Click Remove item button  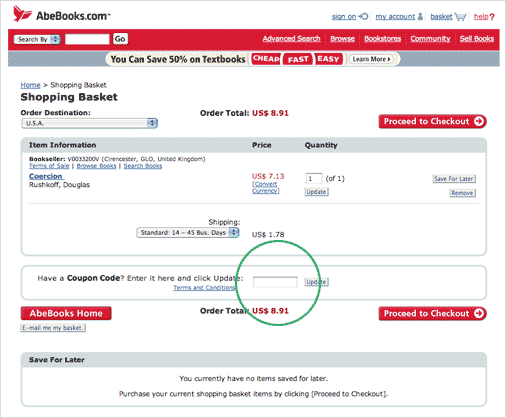click(x=462, y=193)
